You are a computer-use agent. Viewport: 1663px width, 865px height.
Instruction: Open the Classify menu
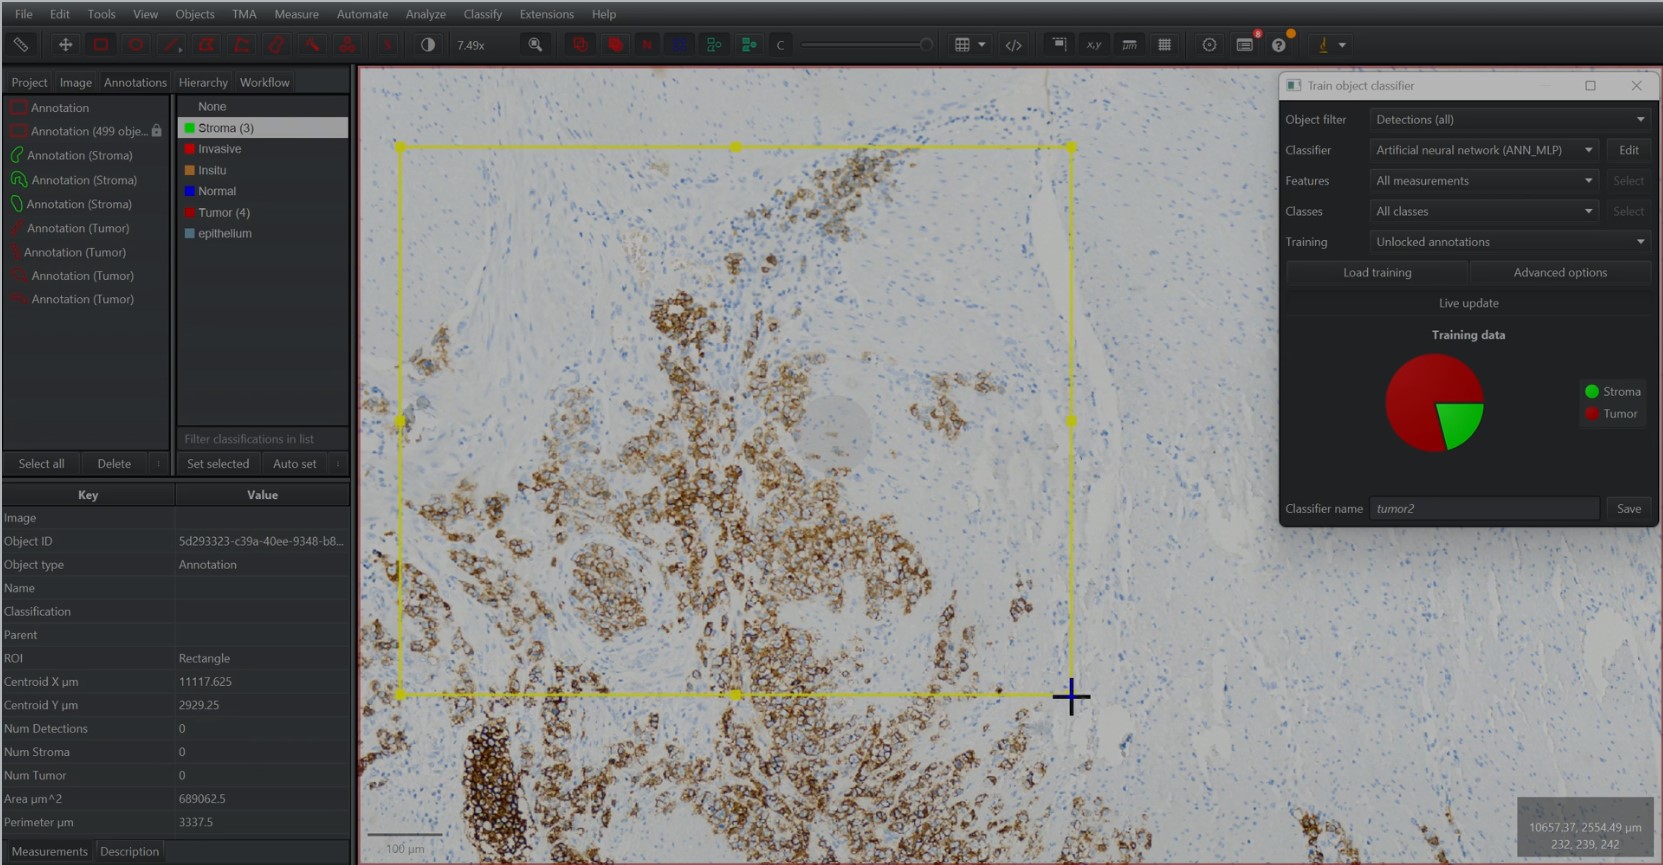tap(482, 14)
